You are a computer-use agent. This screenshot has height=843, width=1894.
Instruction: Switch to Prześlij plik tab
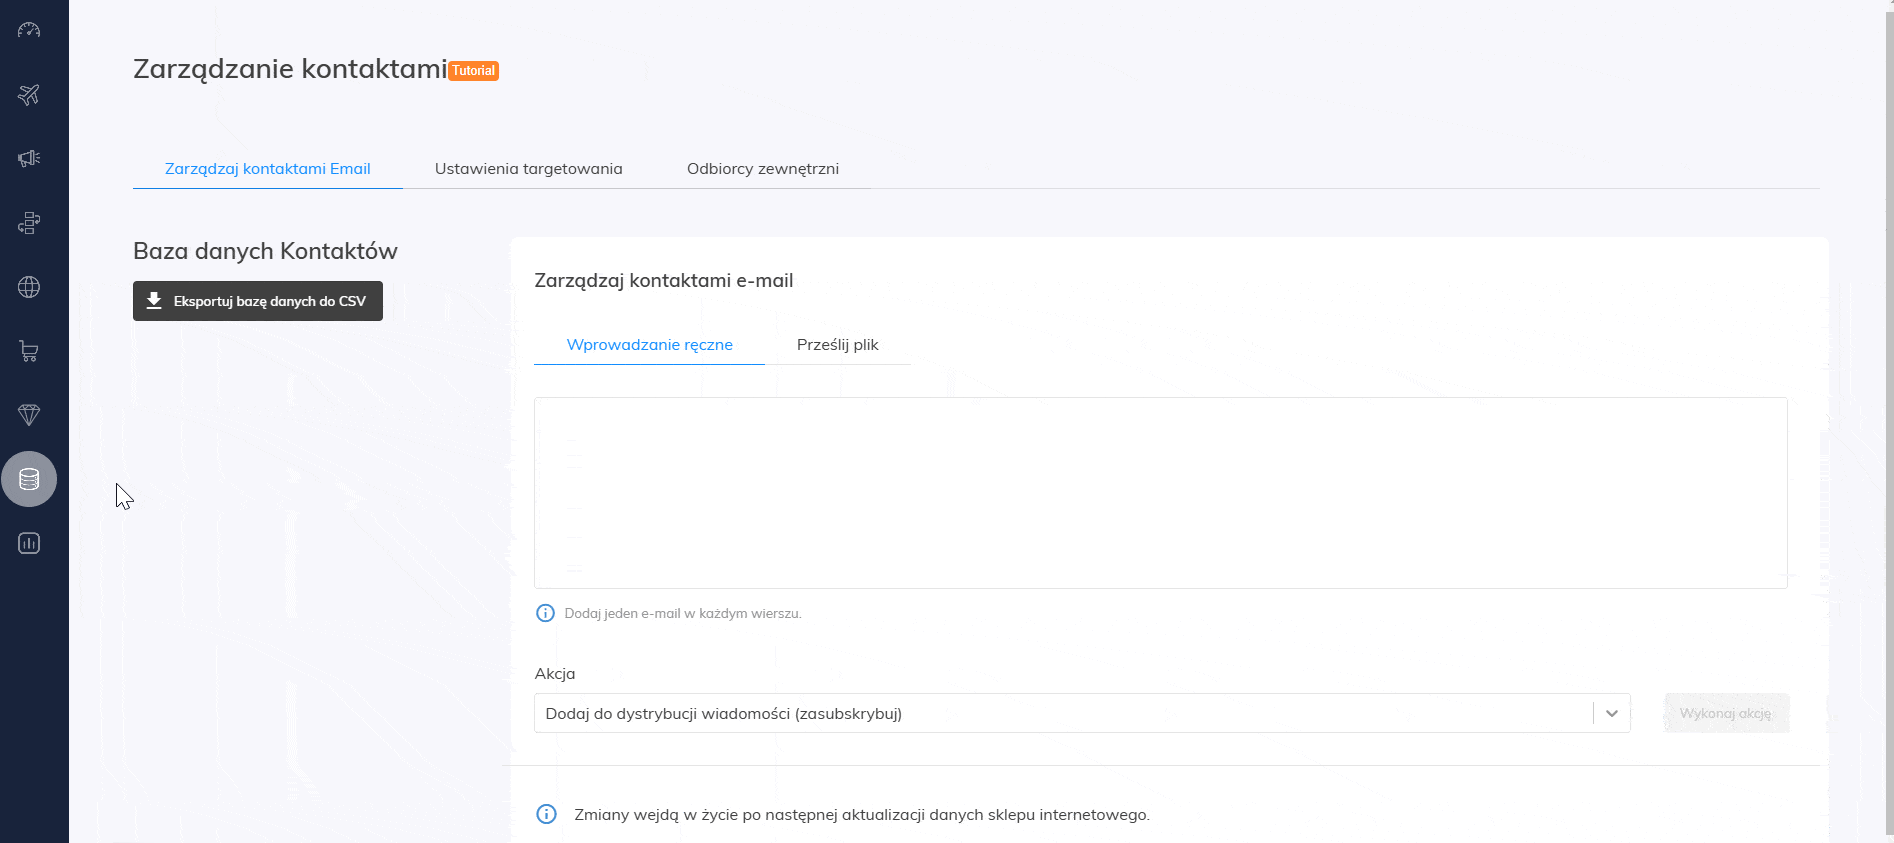point(838,344)
